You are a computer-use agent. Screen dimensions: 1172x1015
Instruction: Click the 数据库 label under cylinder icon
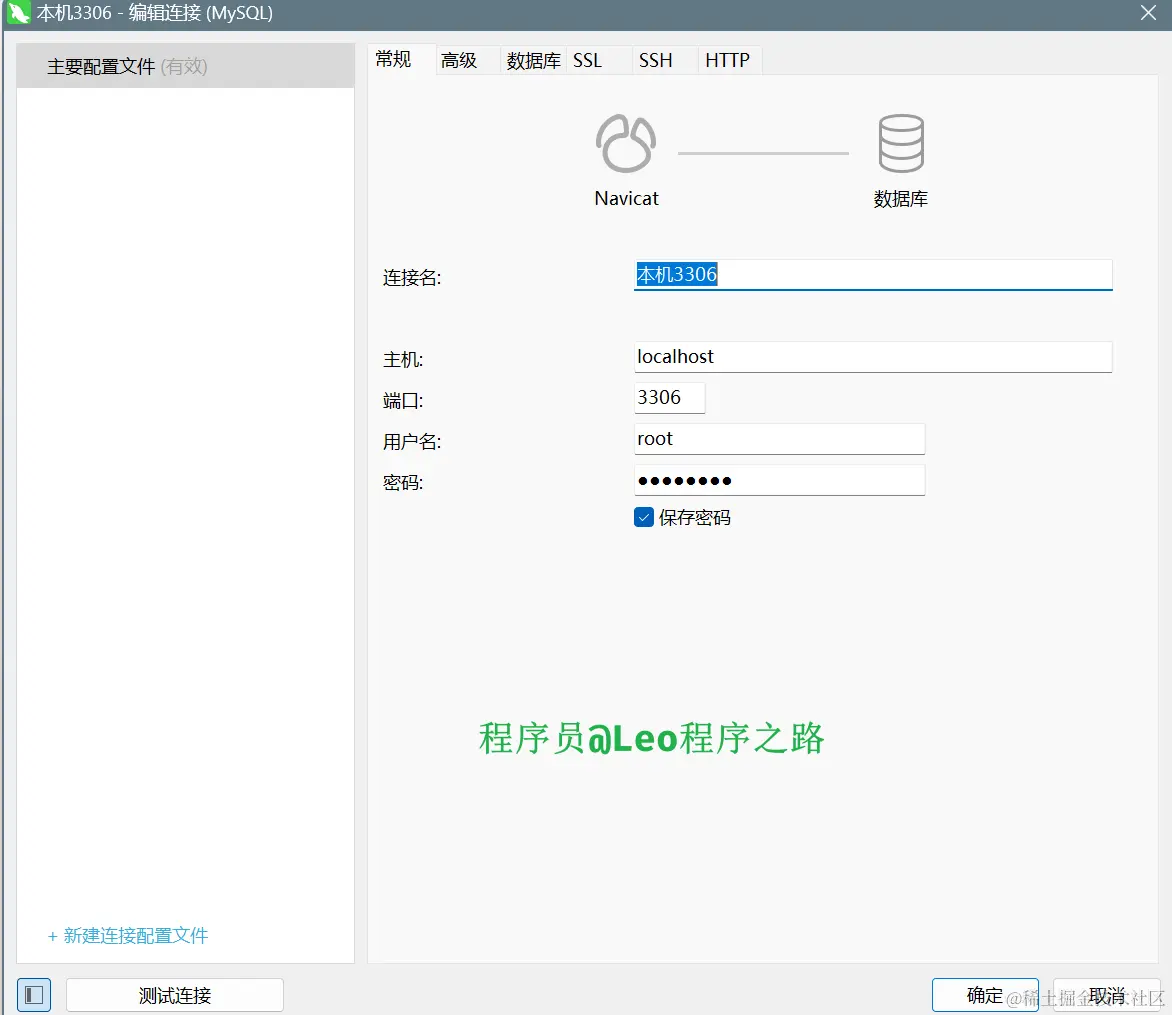click(x=901, y=199)
